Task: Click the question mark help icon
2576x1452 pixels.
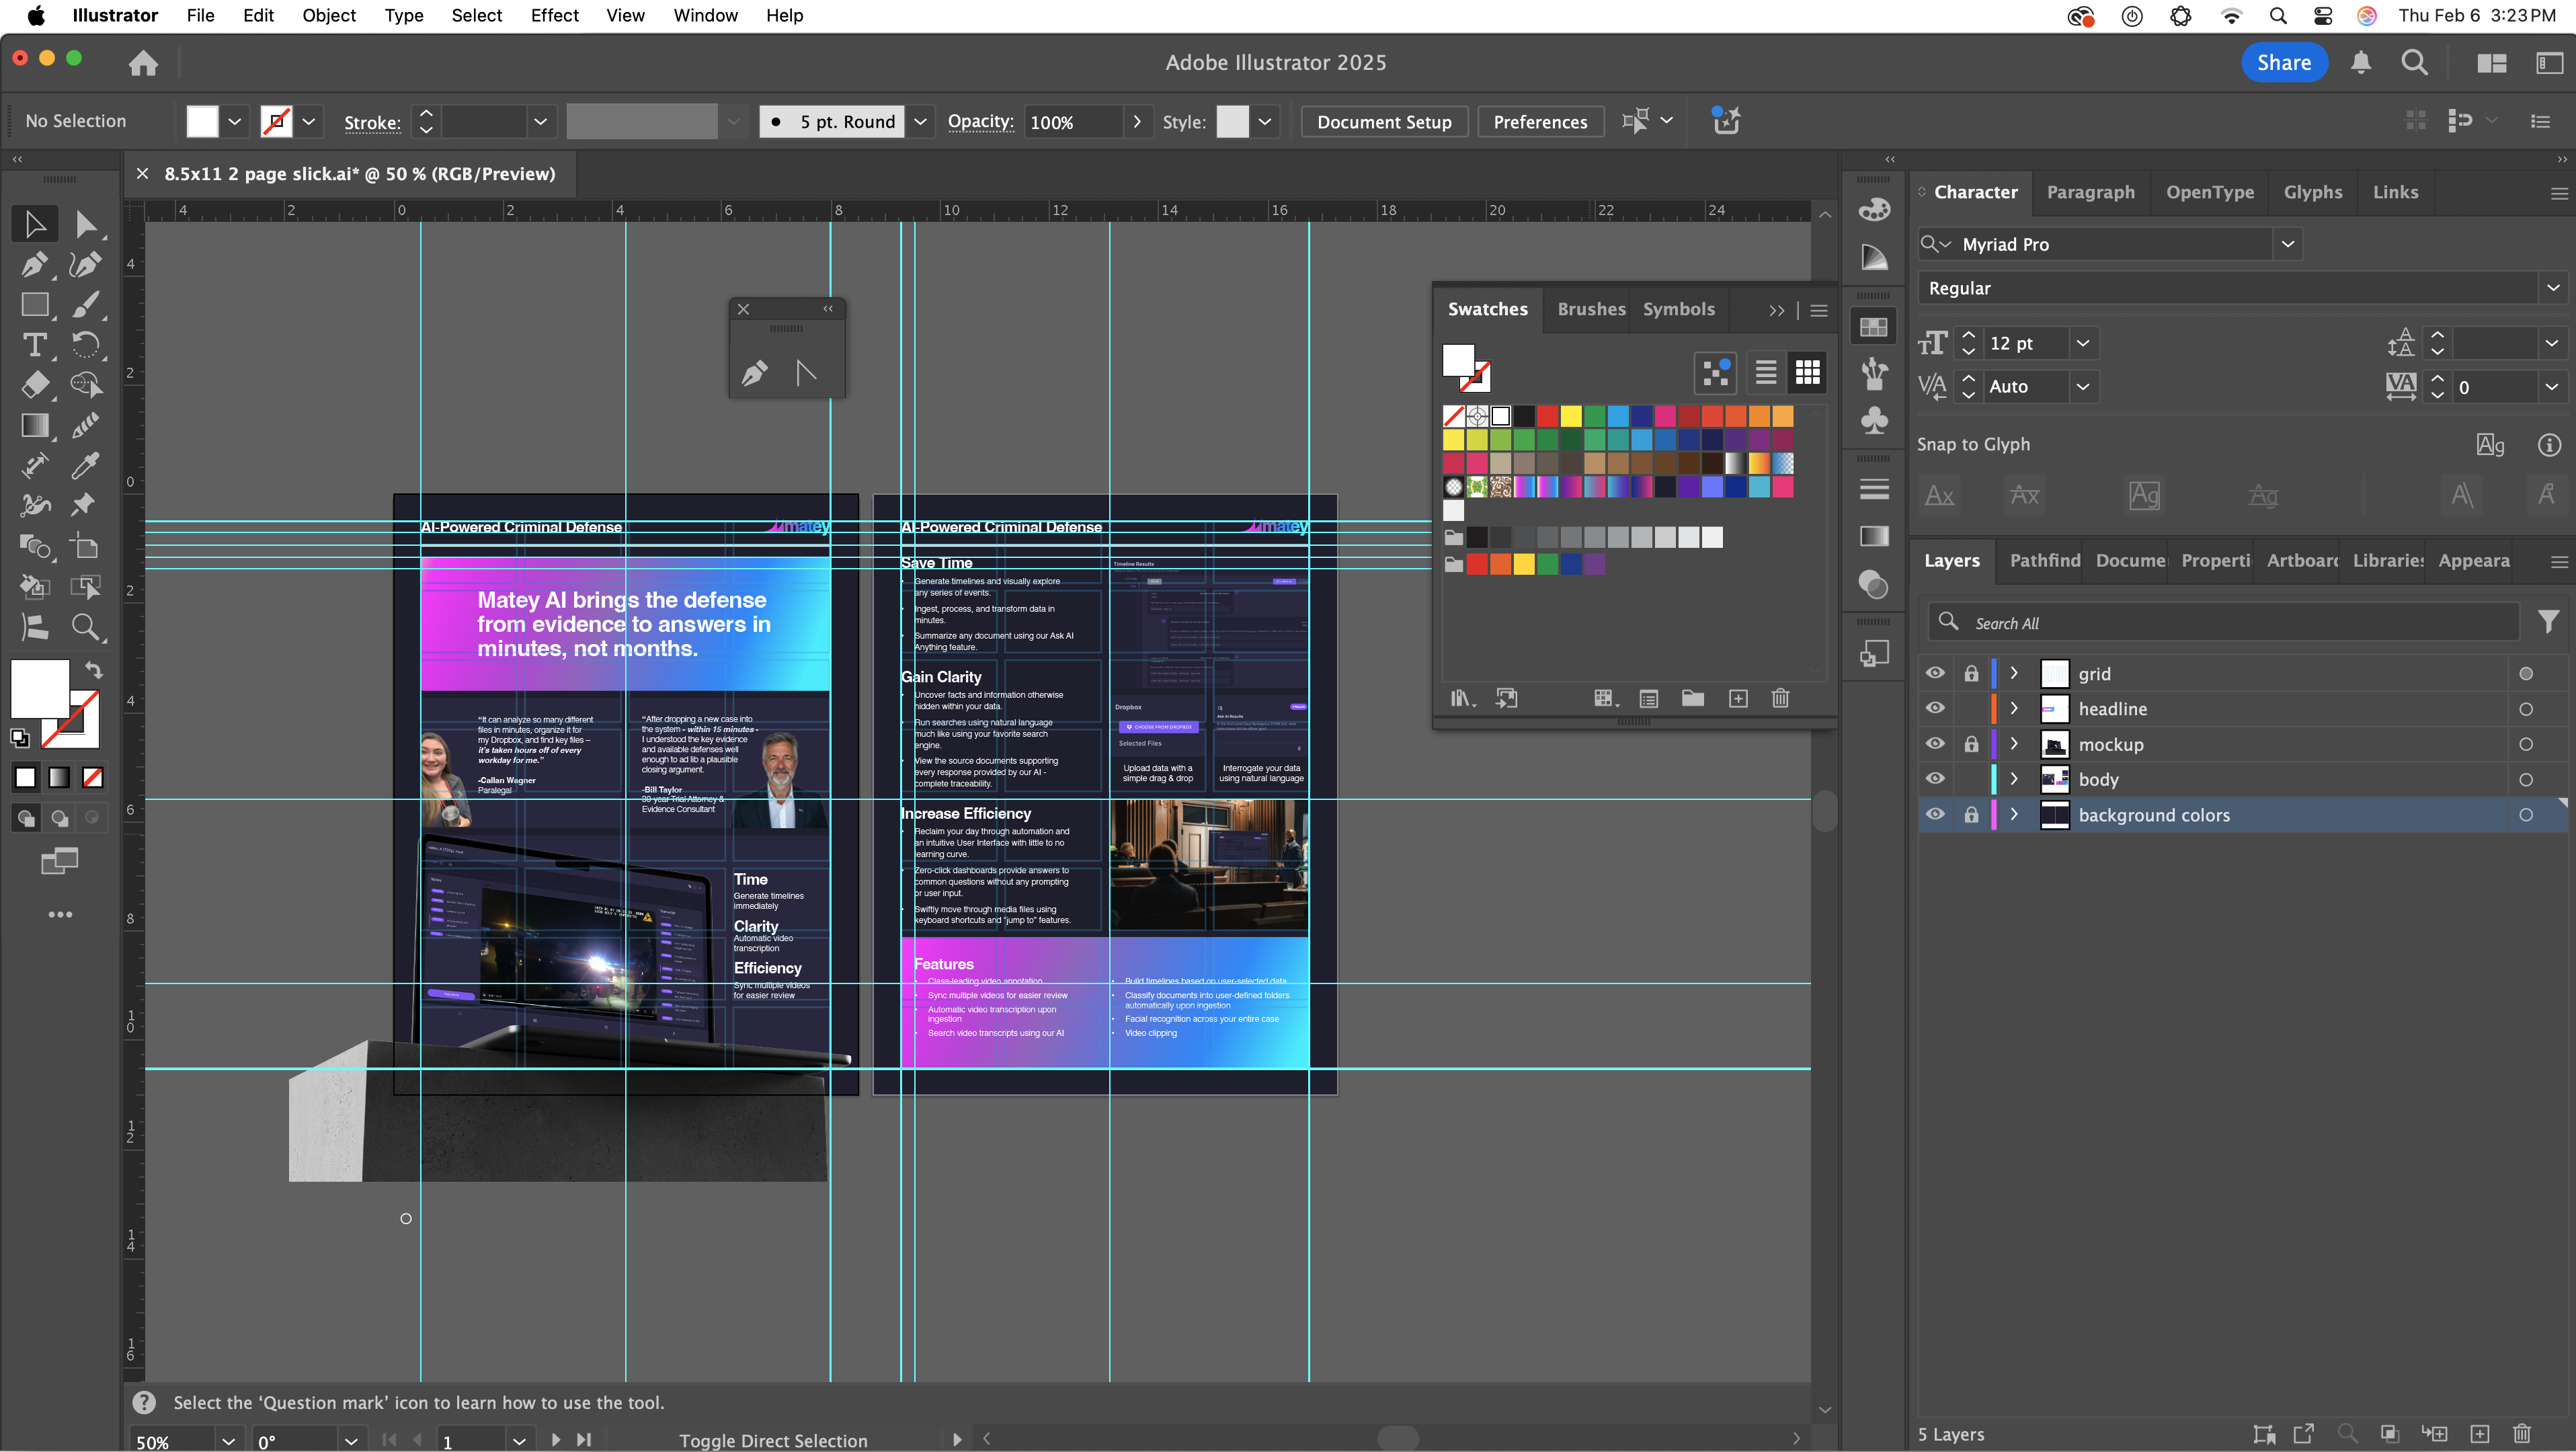Action: [x=145, y=1402]
